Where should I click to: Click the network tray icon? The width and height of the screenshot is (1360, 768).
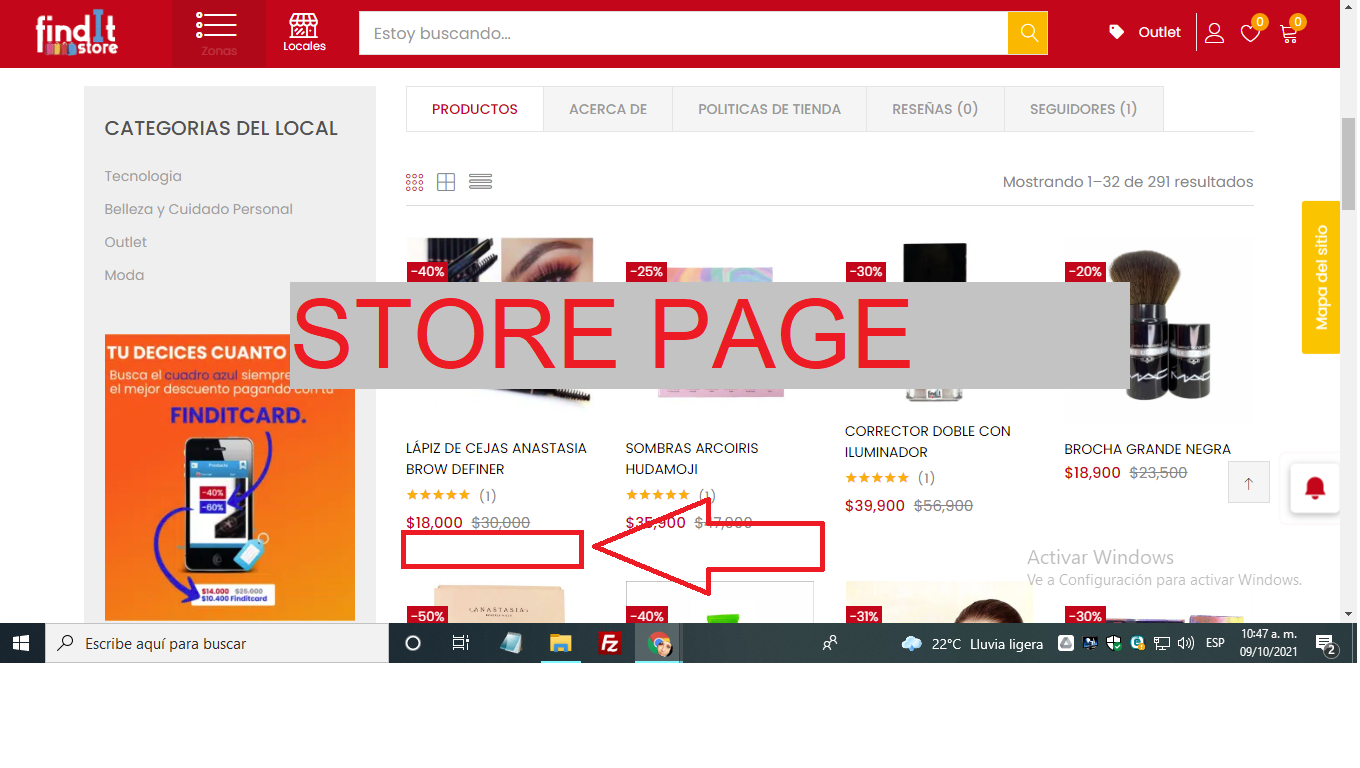point(1162,643)
